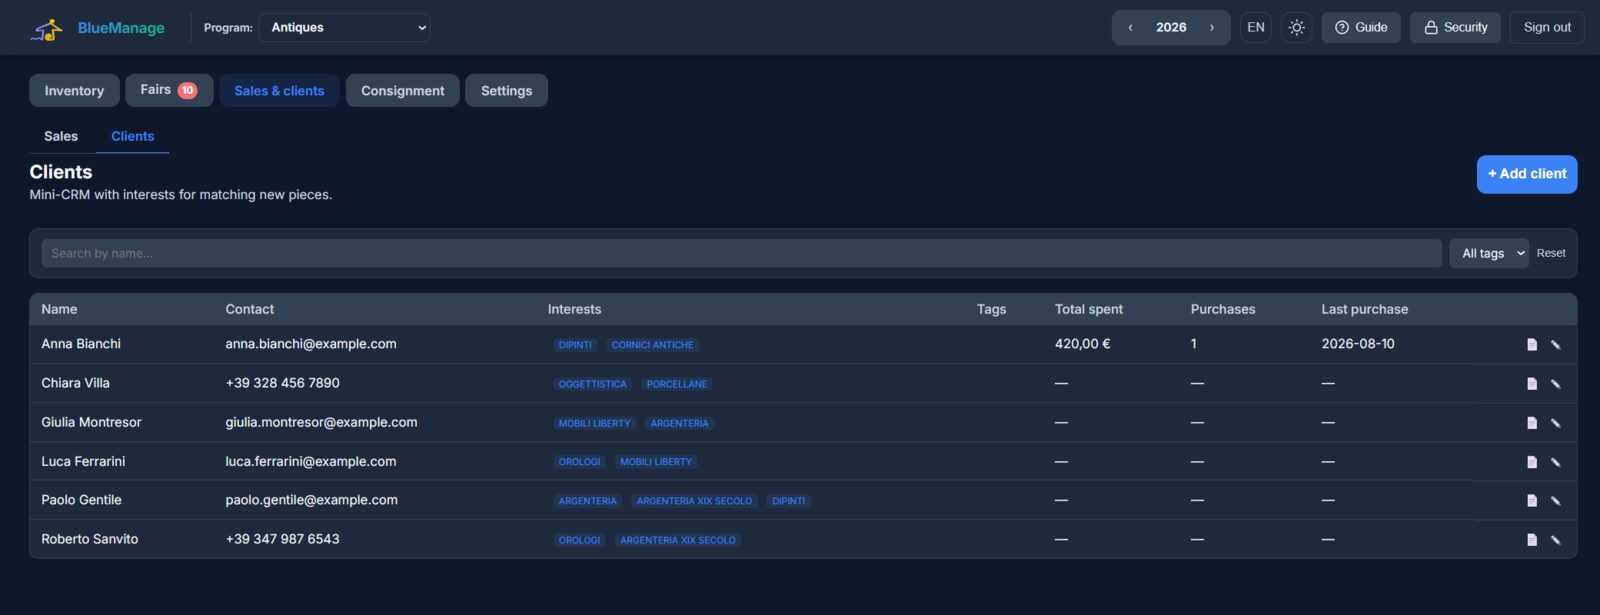This screenshot has height=615, width=1600.
Task: Edit Anna Bianchi with pencil icon
Action: (1556, 345)
